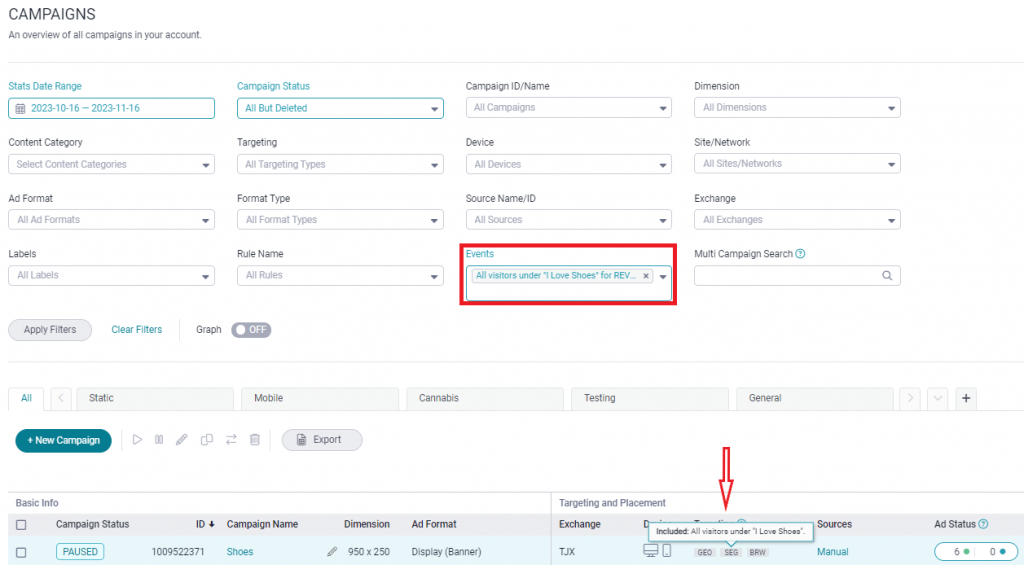Viewport: 1024px width, 565px height.
Task: Click the mobile device icon in Shoes row
Action: pyautogui.click(x=667, y=551)
